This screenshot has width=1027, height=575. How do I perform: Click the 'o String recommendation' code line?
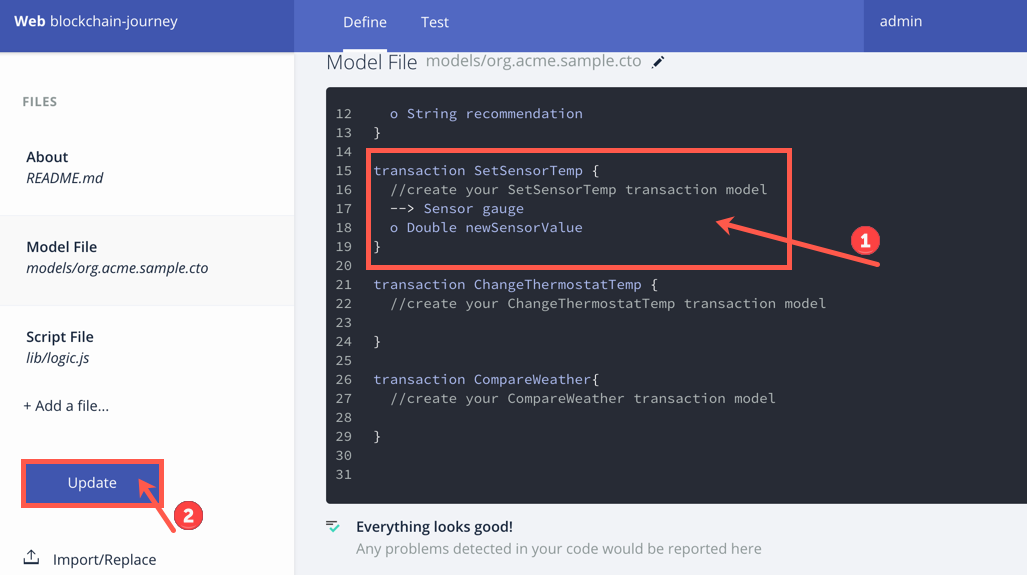click(x=486, y=114)
